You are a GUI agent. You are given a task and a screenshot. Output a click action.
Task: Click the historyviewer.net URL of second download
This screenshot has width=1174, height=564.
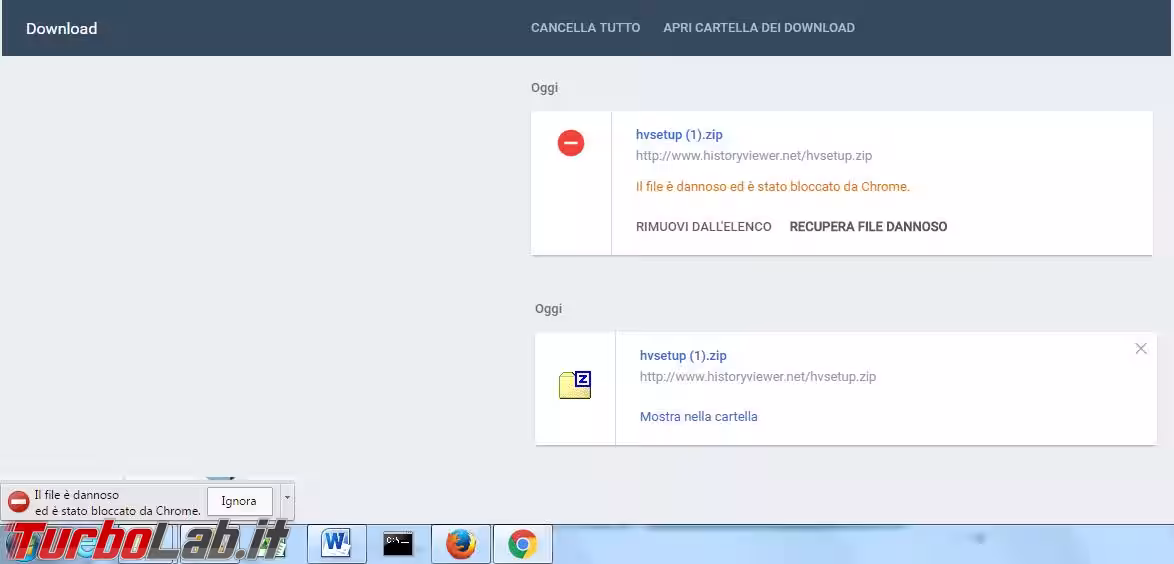click(x=758, y=377)
